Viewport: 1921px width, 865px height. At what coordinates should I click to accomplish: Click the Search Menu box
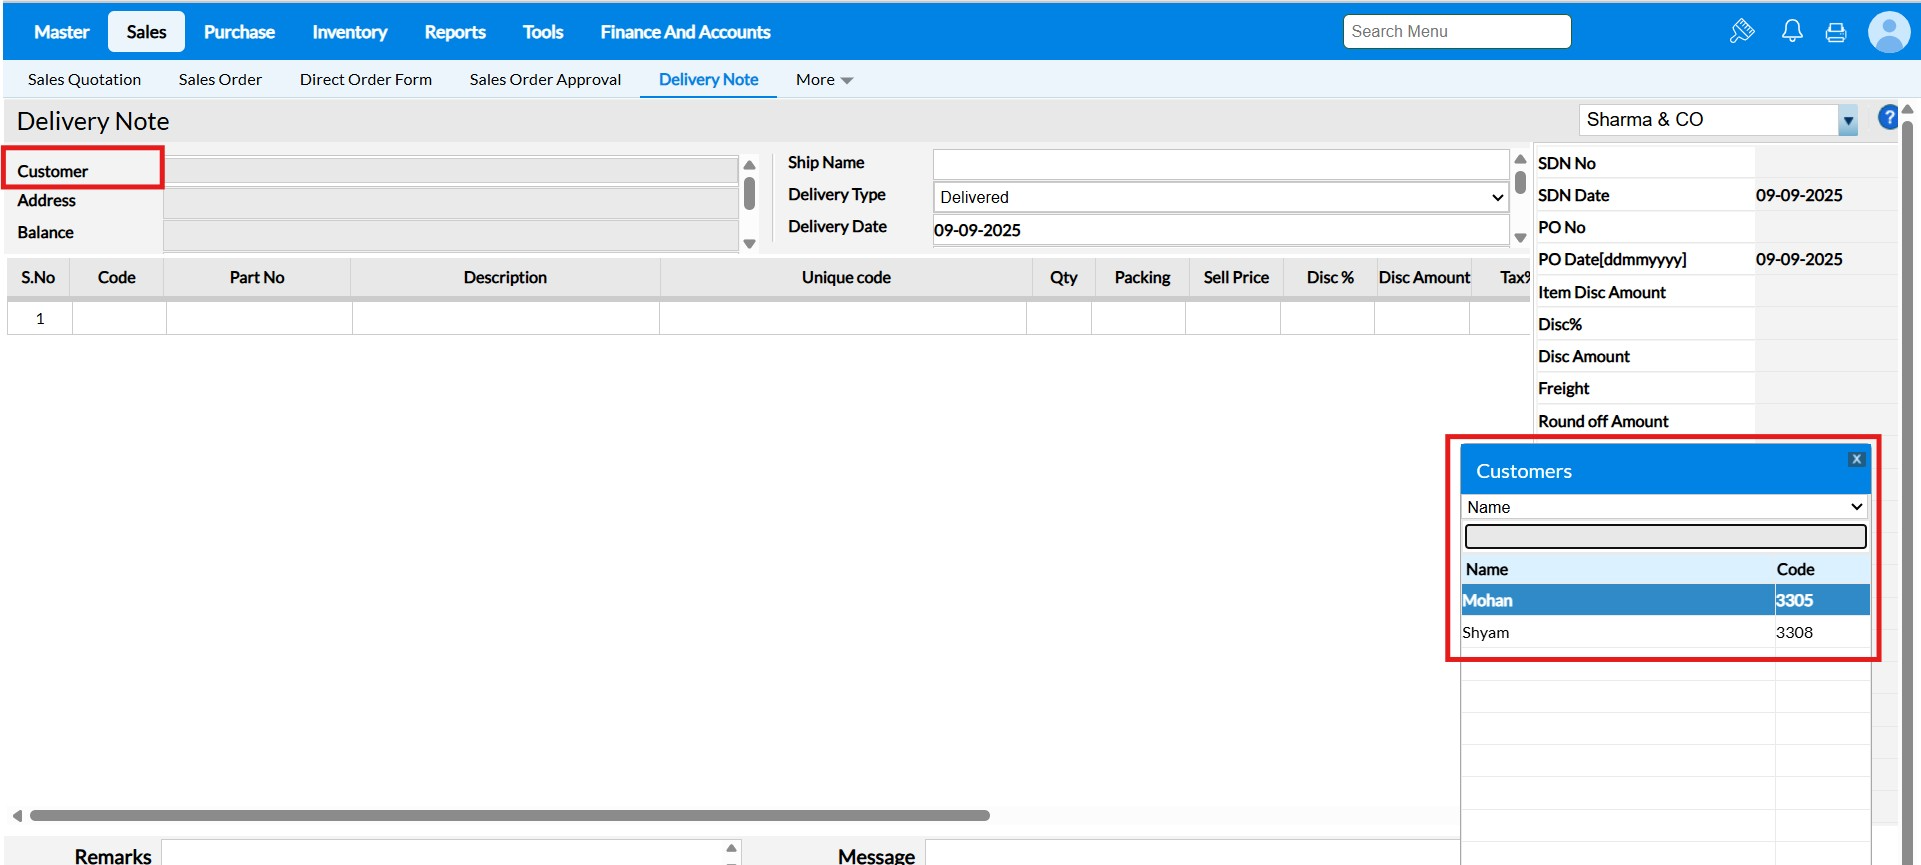point(1457,32)
